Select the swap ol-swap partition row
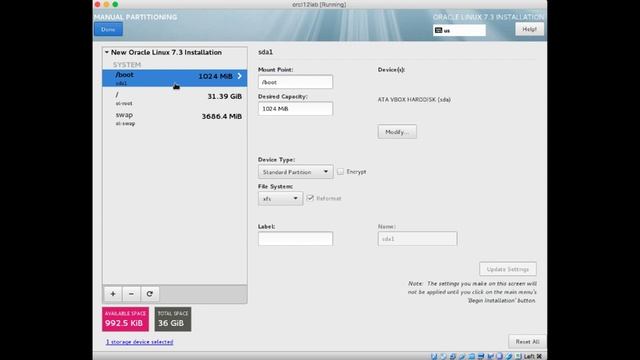Viewport: 640px width, 360px height. pos(175,118)
